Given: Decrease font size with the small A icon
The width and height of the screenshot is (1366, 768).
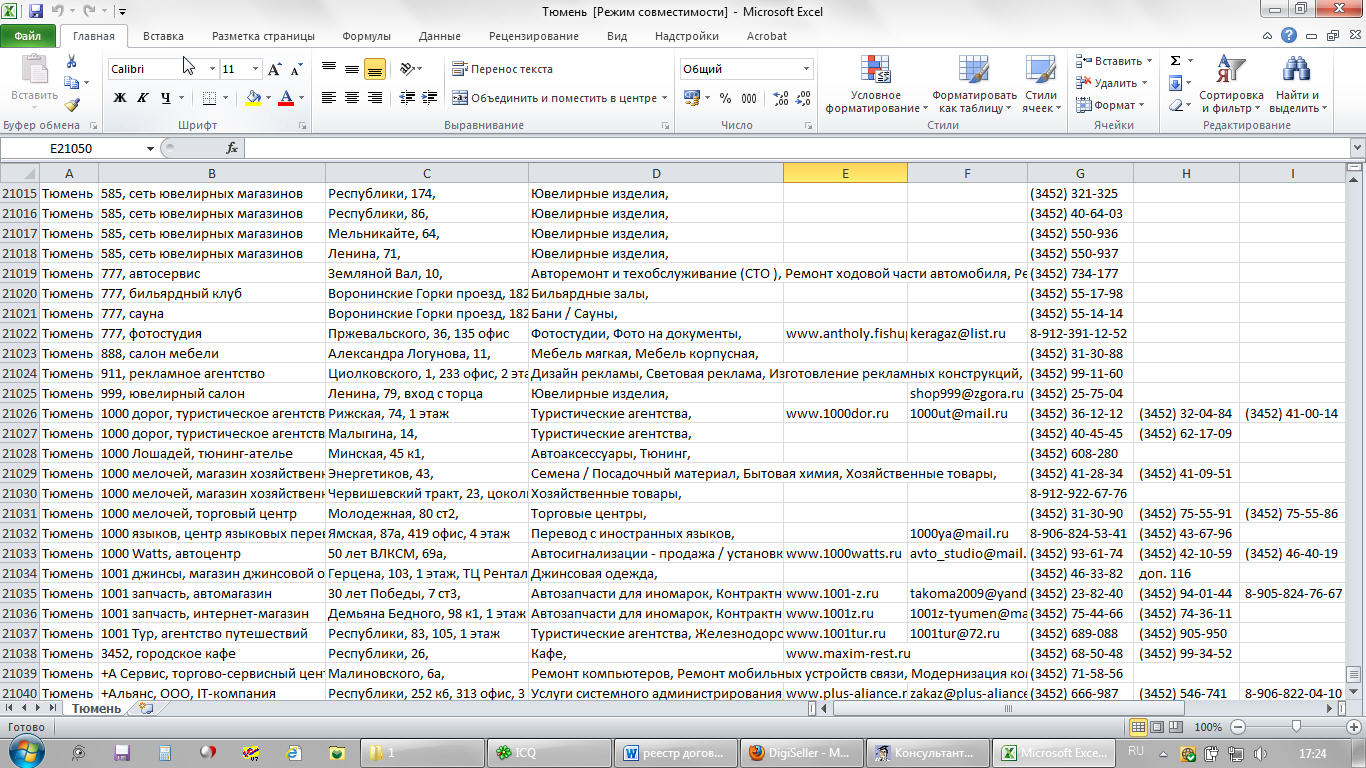Looking at the screenshot, I should tap(296, 69).
